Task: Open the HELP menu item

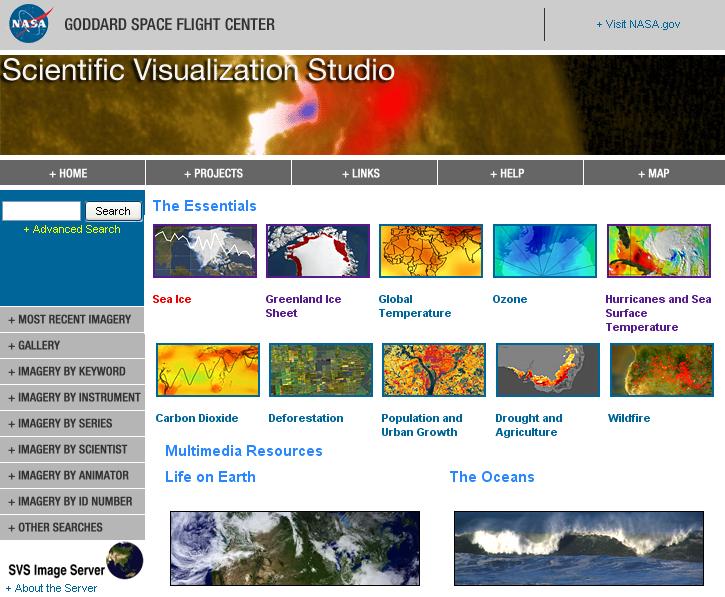Action: point(510,173)
